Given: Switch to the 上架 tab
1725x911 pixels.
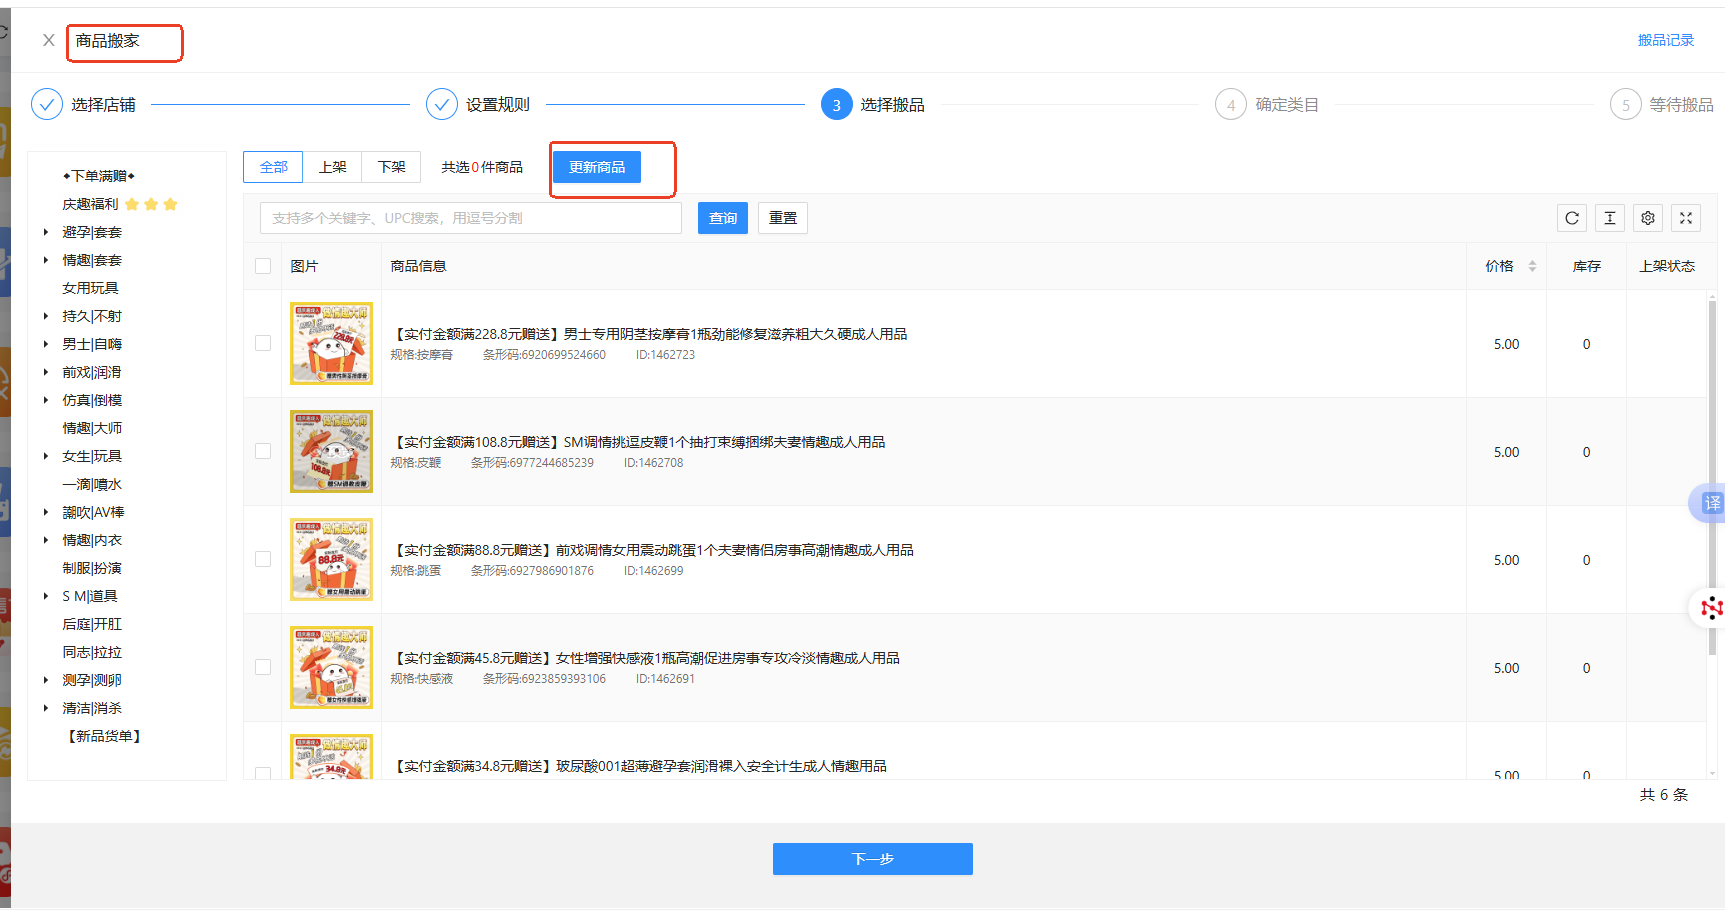Looking at the screenshot, I should point(332,167).
